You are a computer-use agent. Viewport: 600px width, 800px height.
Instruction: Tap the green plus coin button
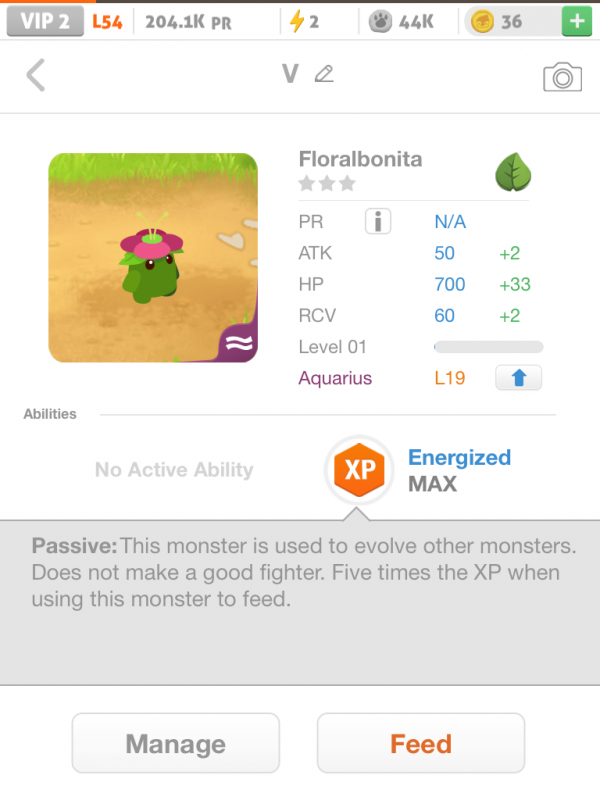(575, 21)
